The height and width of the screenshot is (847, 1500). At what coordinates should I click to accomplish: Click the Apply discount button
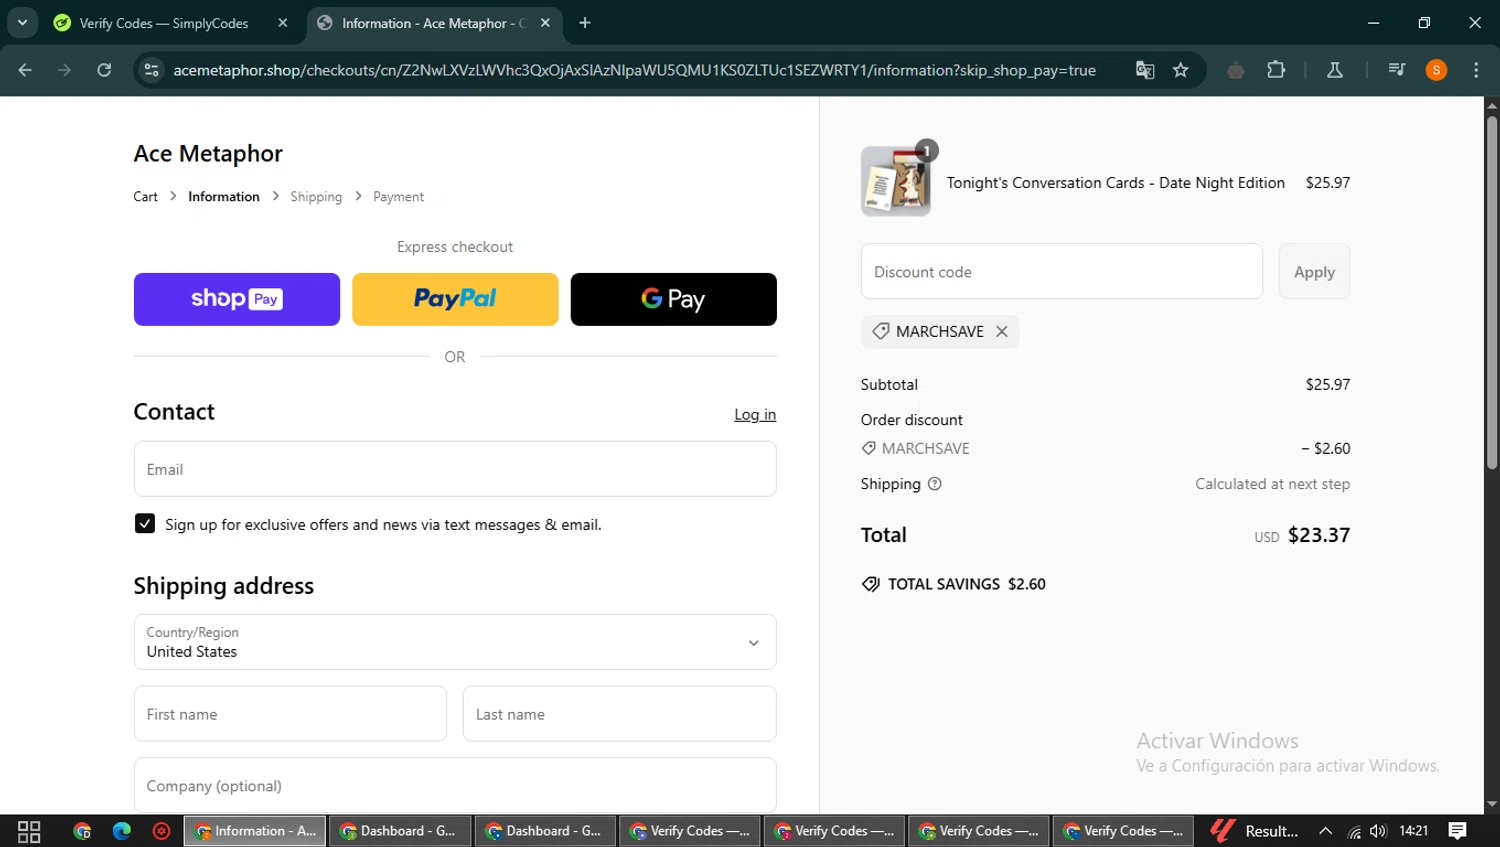click(x=1314, y=271)
